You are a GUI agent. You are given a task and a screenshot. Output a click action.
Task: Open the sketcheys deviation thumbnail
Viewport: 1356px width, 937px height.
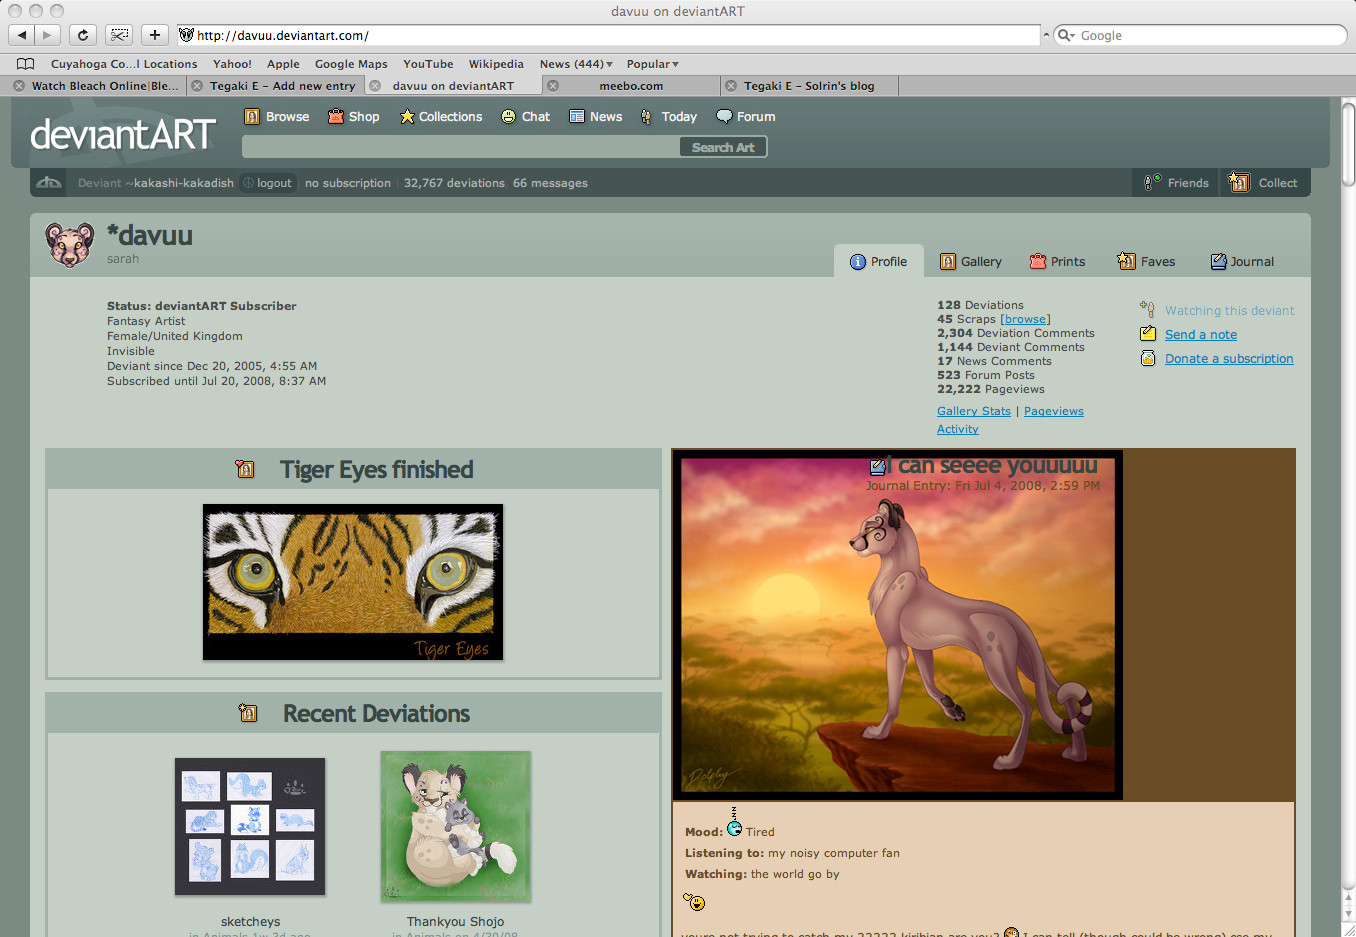pos(250,826)
